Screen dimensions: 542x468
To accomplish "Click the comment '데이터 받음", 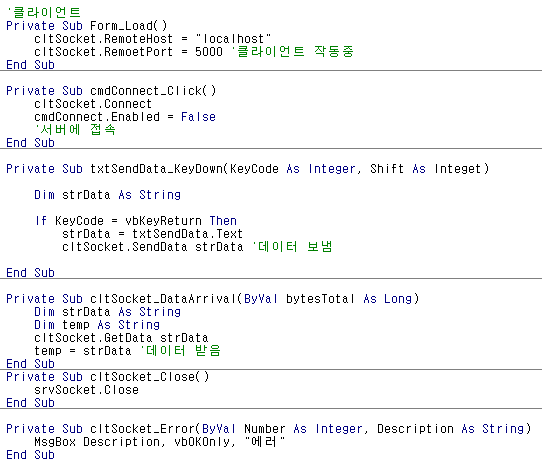I will [x=180, y=351].
